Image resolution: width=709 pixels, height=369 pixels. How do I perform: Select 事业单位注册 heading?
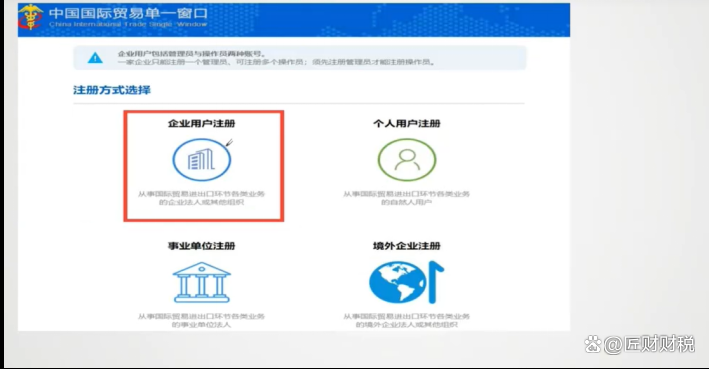(x=202, y=246)
